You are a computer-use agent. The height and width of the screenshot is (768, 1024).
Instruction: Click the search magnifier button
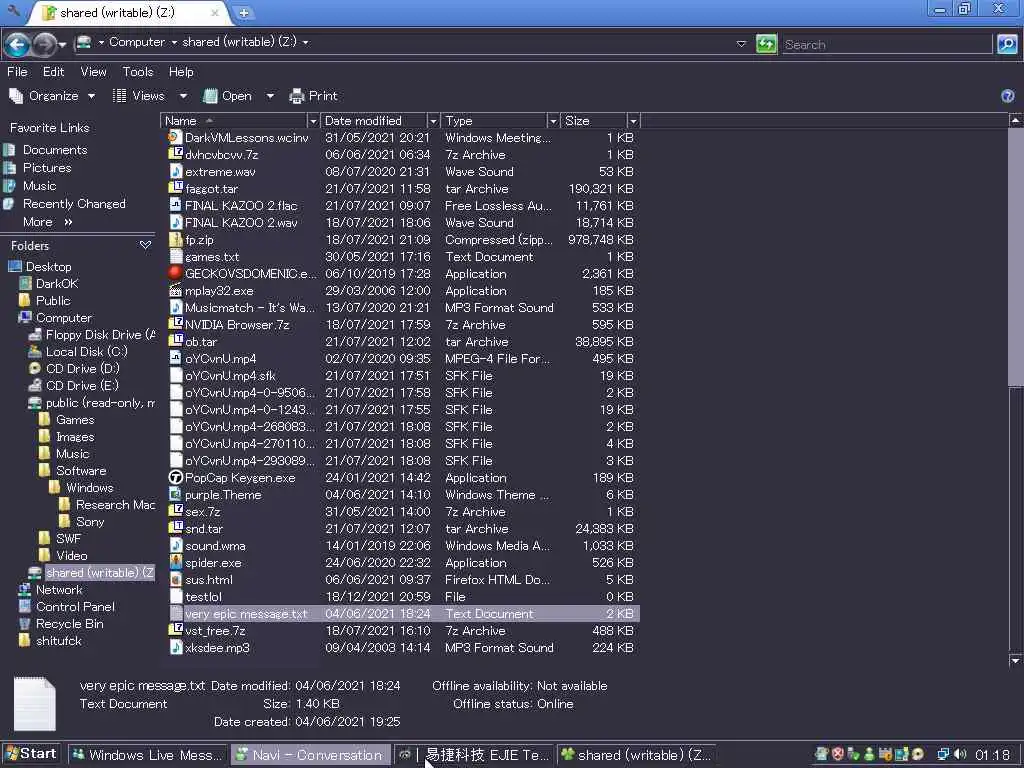point(1007,44)
